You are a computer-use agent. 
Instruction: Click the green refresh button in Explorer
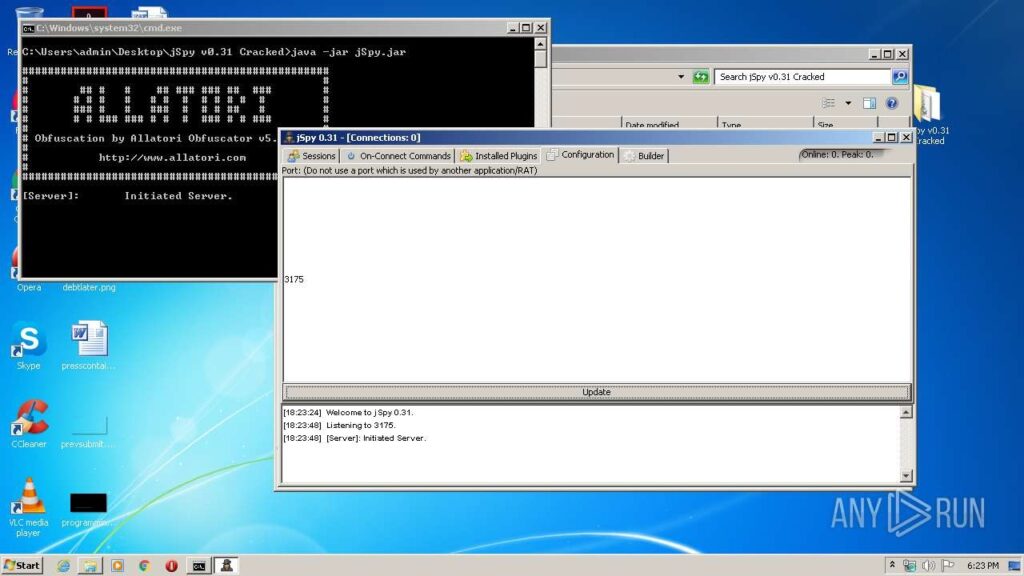(701, 77)
